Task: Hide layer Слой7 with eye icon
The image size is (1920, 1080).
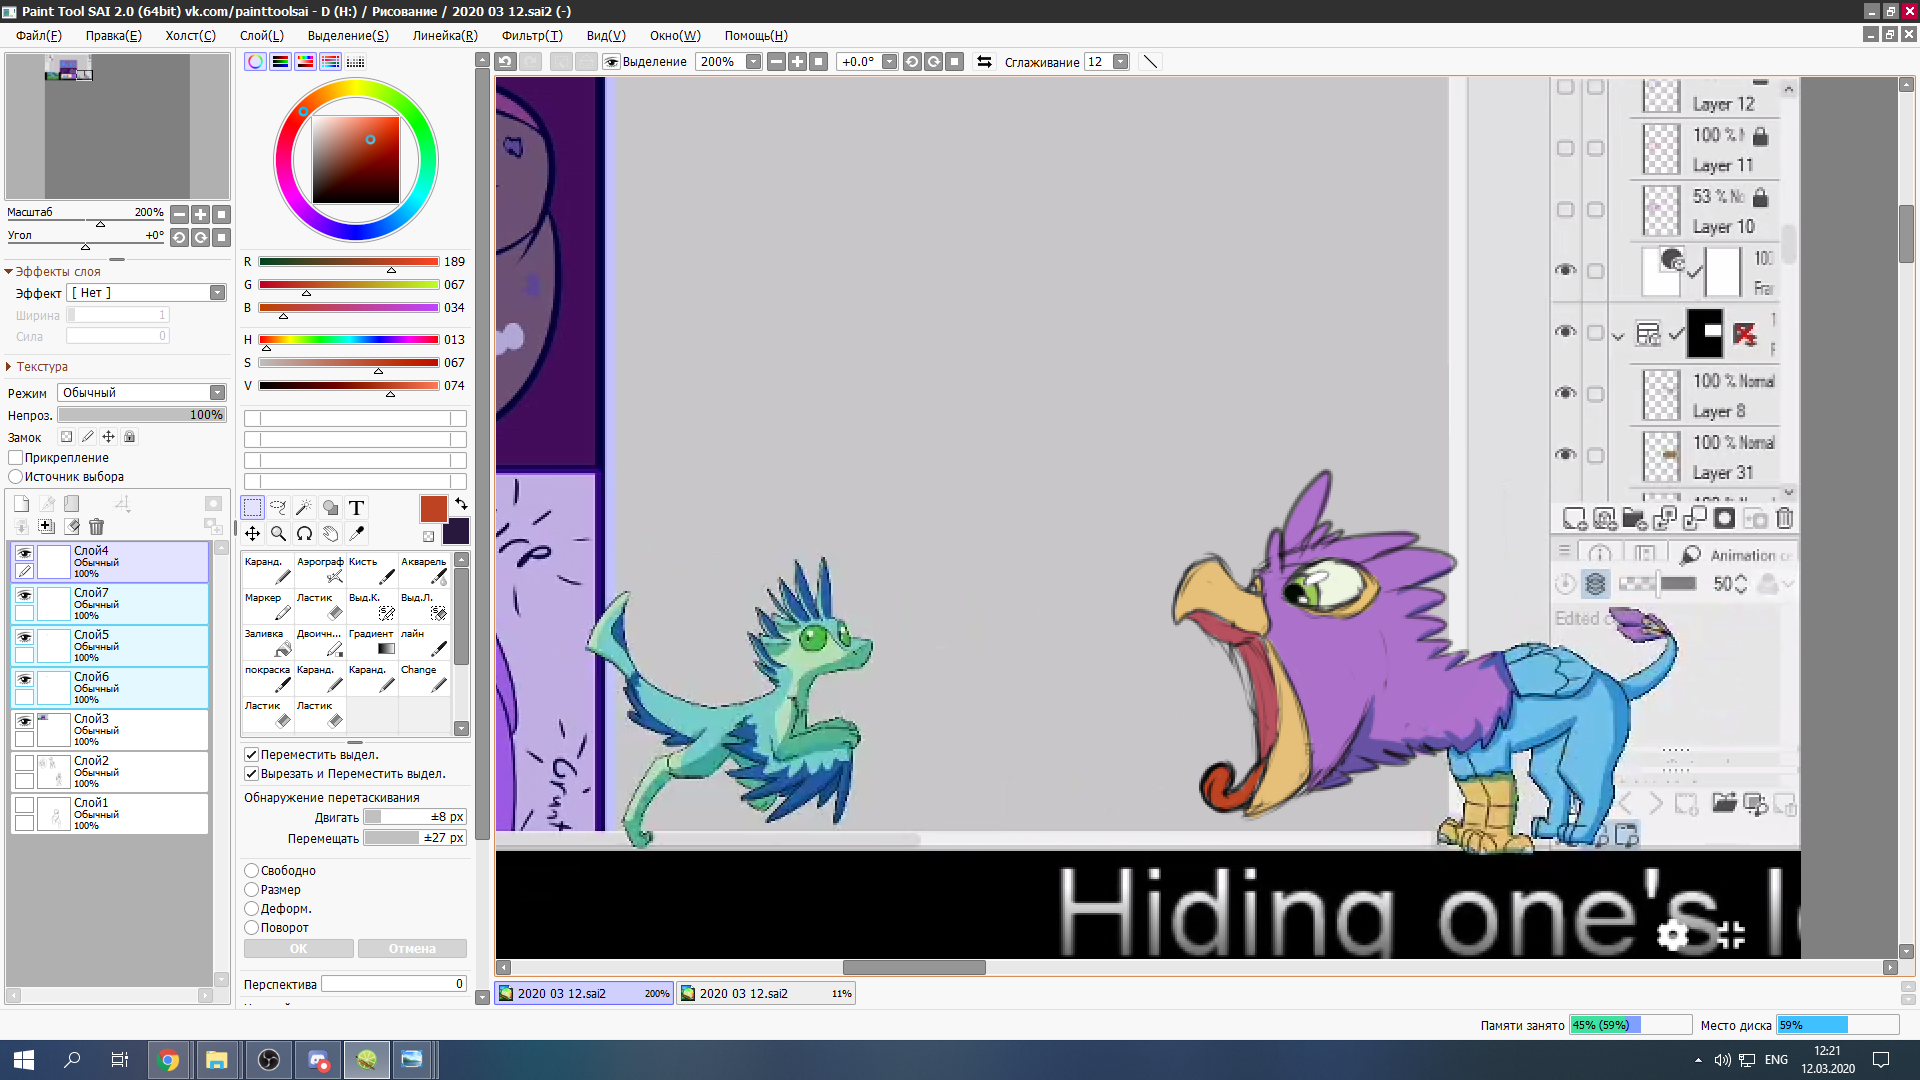Action: [25, 595]
